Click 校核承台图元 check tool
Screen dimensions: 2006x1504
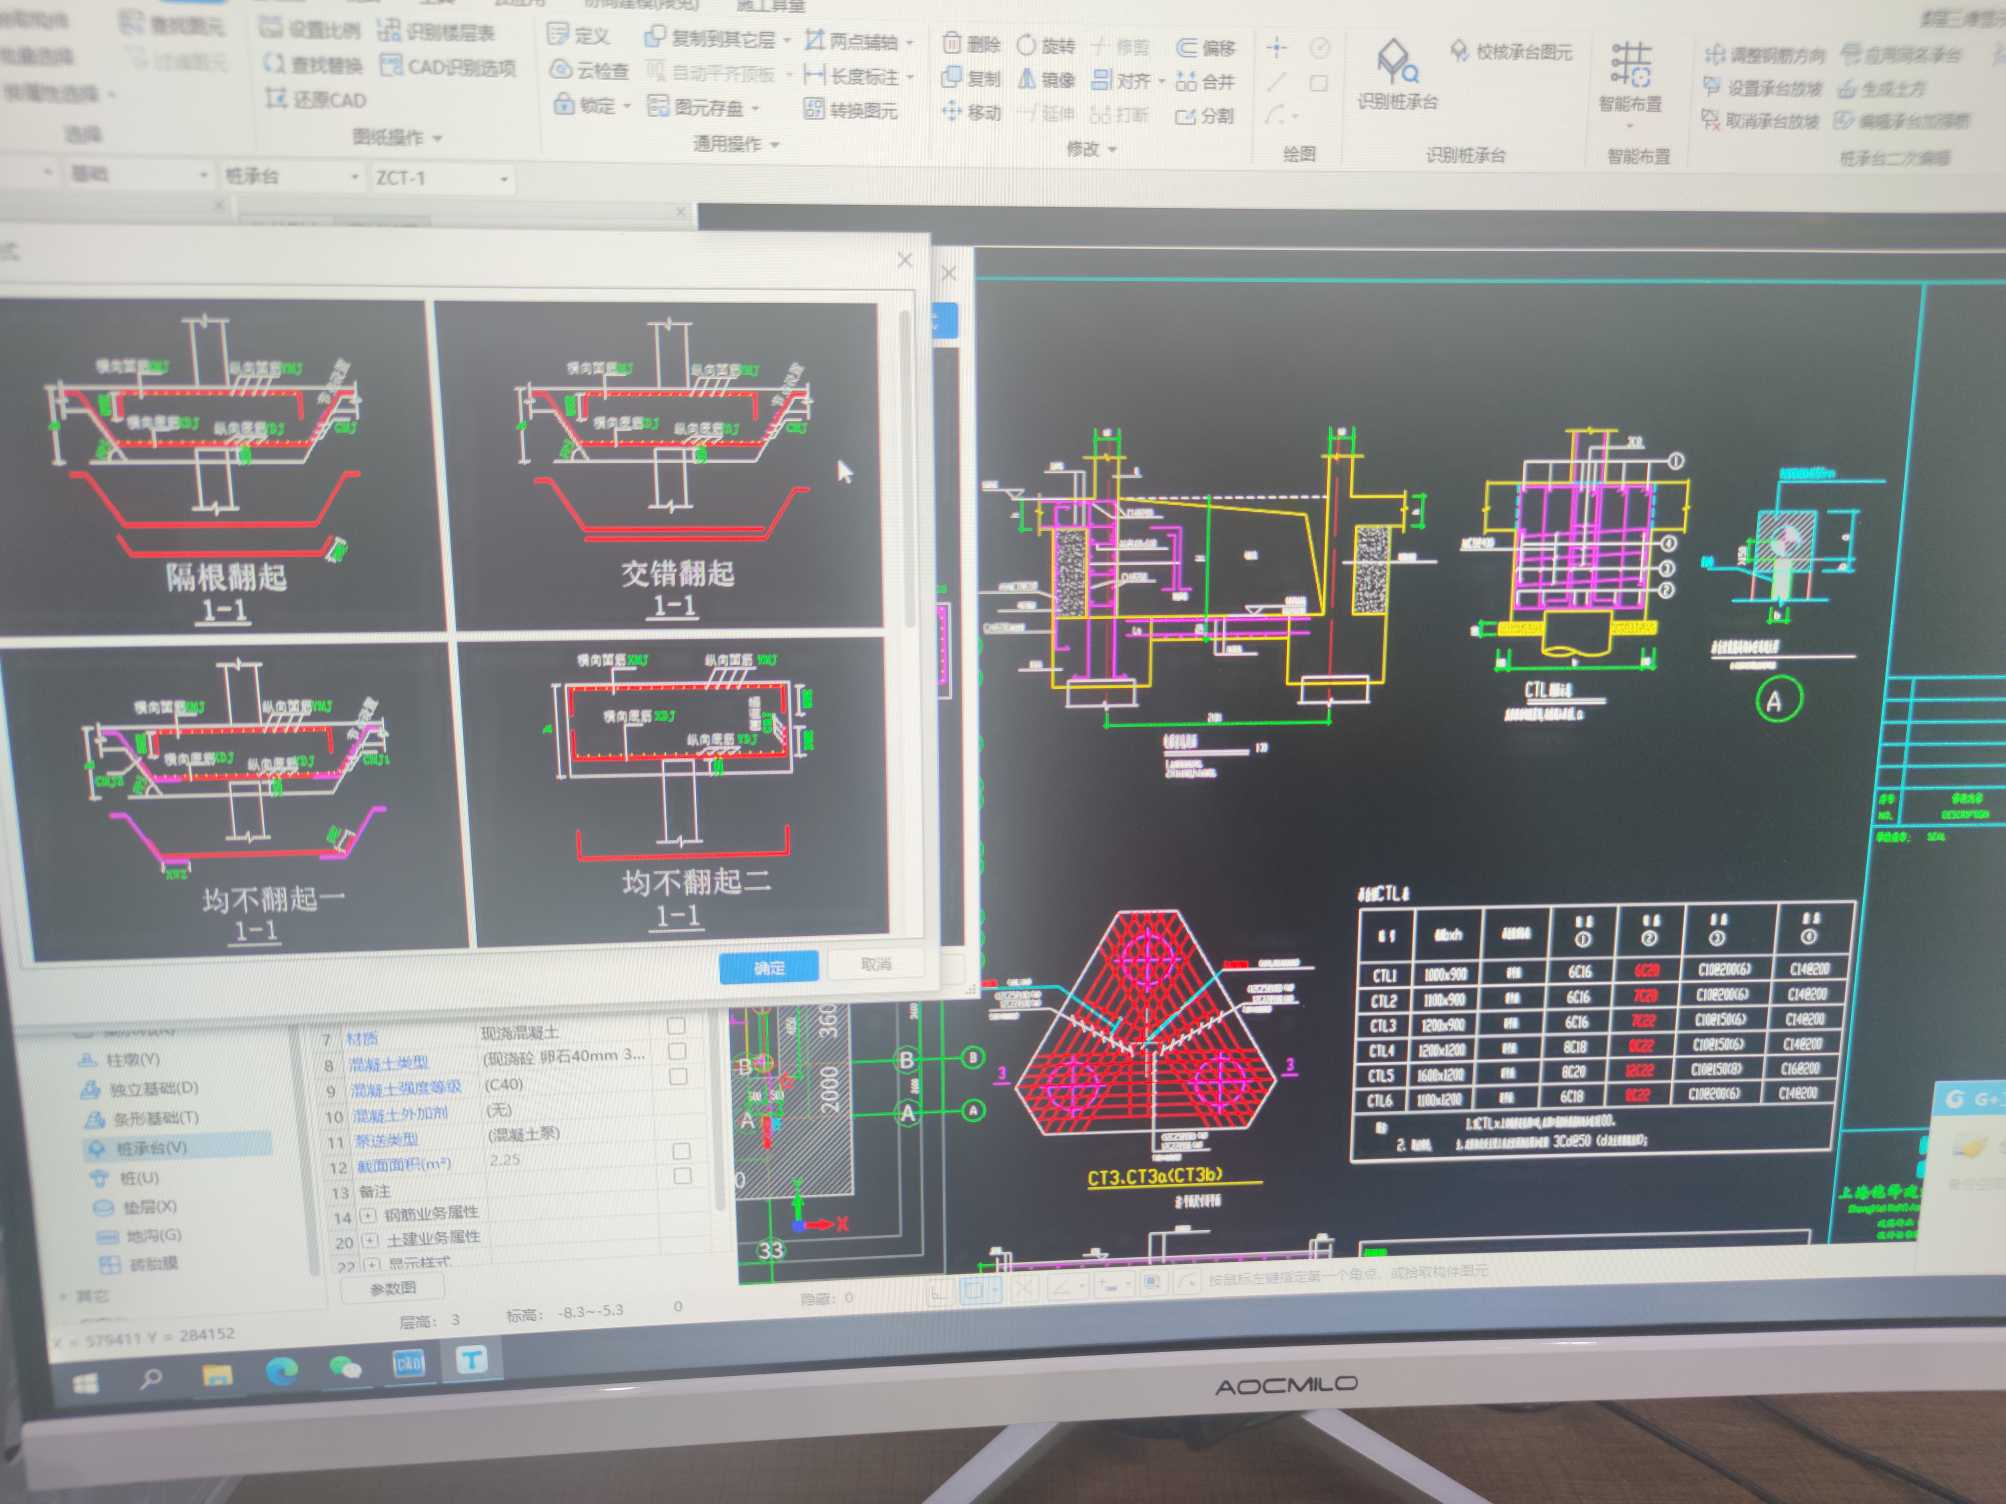[1512, 51]
